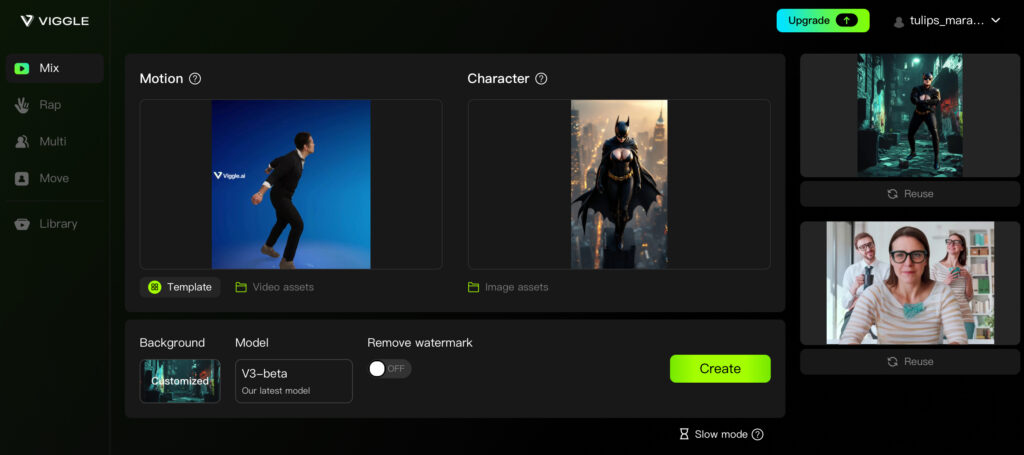
Task: Click the Slow mode hourglass icon
Action: pyautogui.click(x=684, y=434)
